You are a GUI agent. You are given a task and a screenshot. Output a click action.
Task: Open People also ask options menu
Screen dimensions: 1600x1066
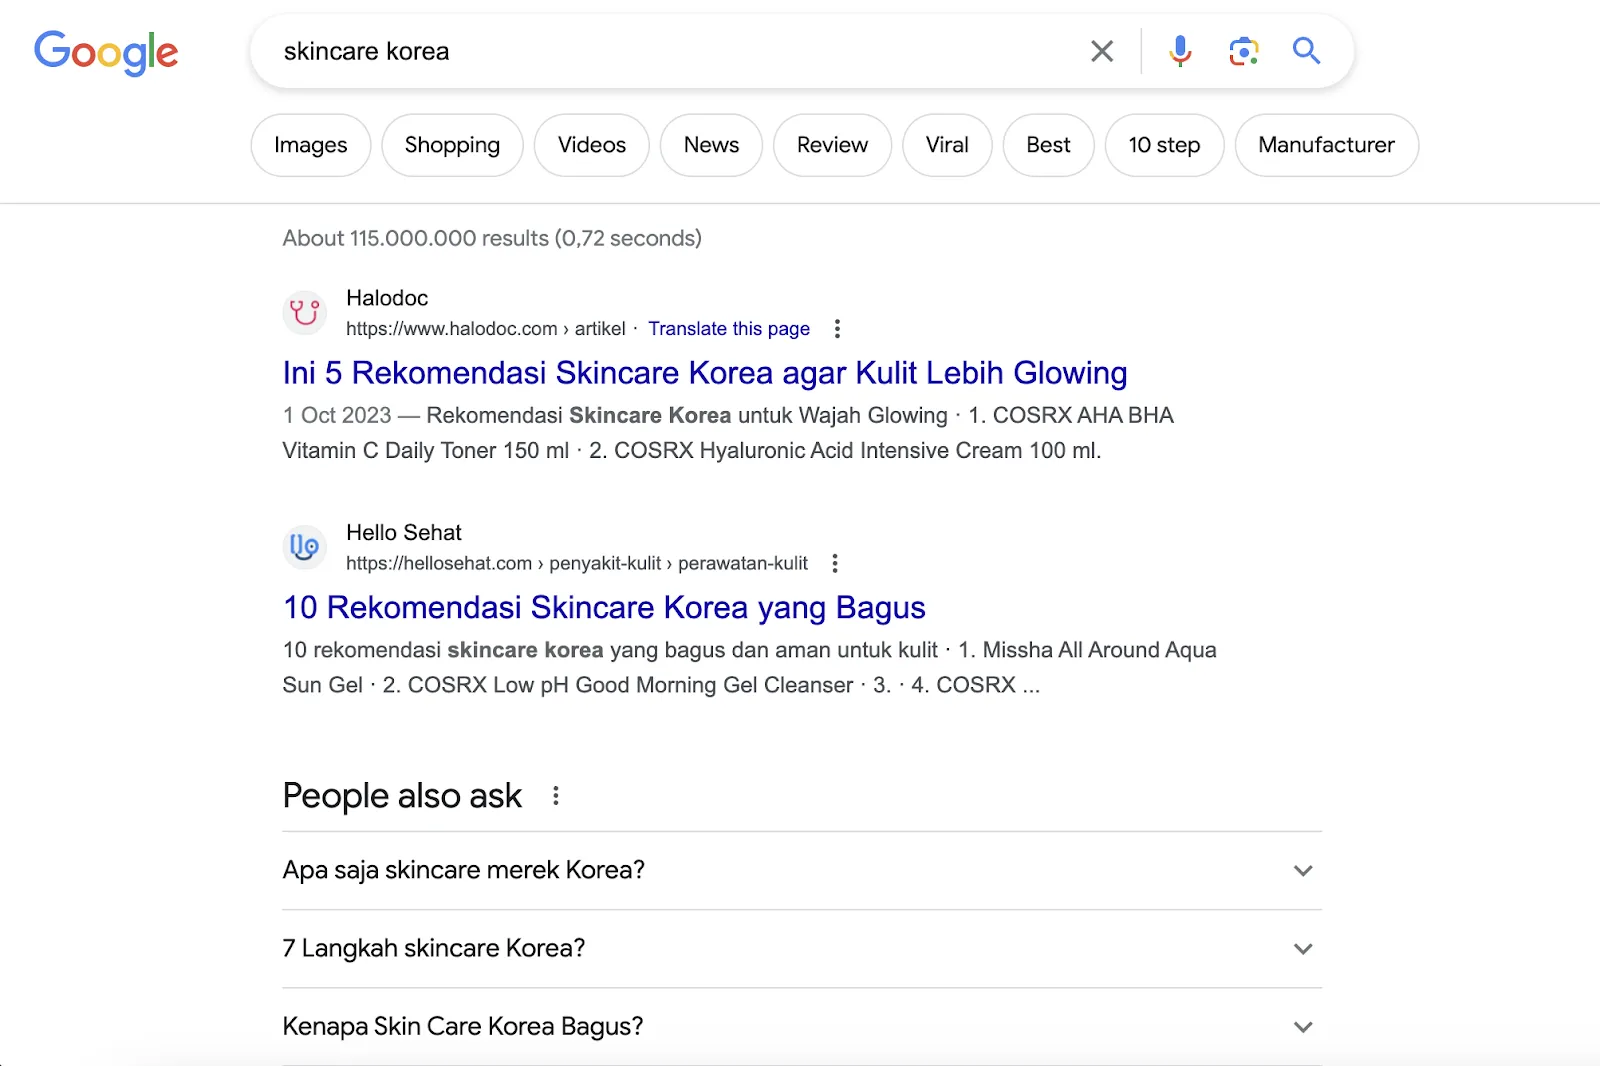pyautogui.click(x=556, y=796)
